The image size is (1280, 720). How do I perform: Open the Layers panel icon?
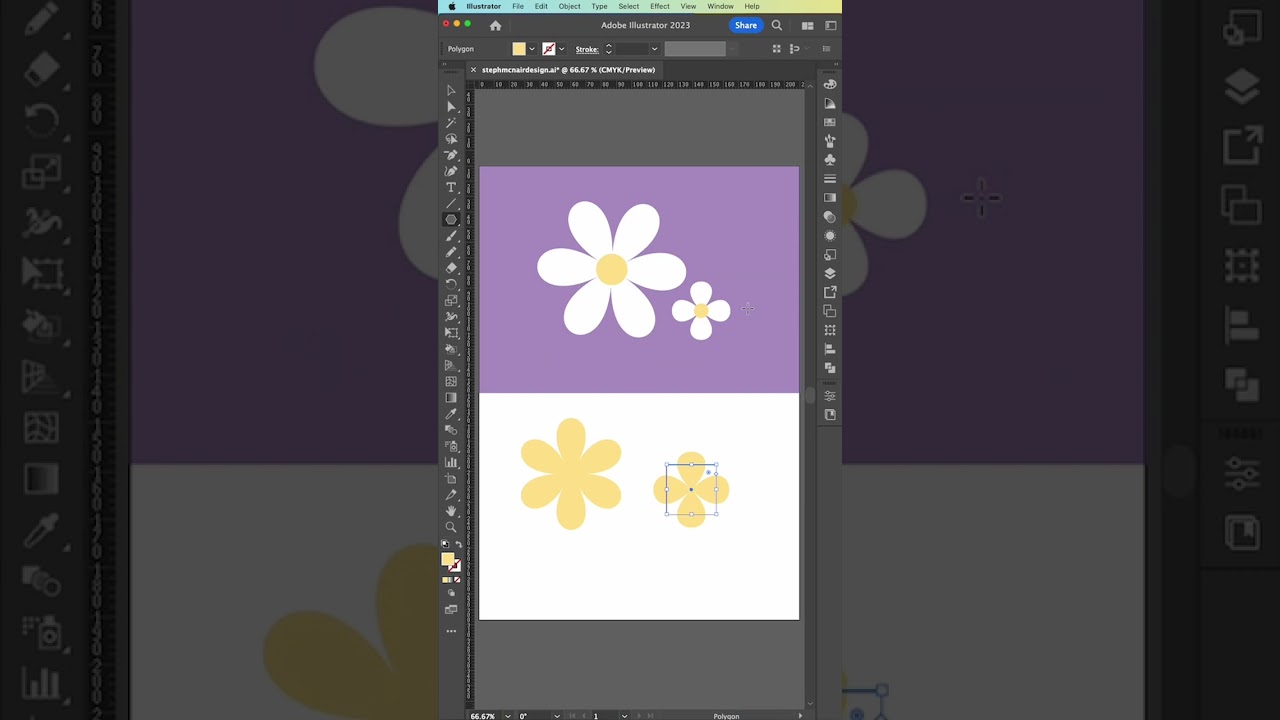[x=830, y=273]
